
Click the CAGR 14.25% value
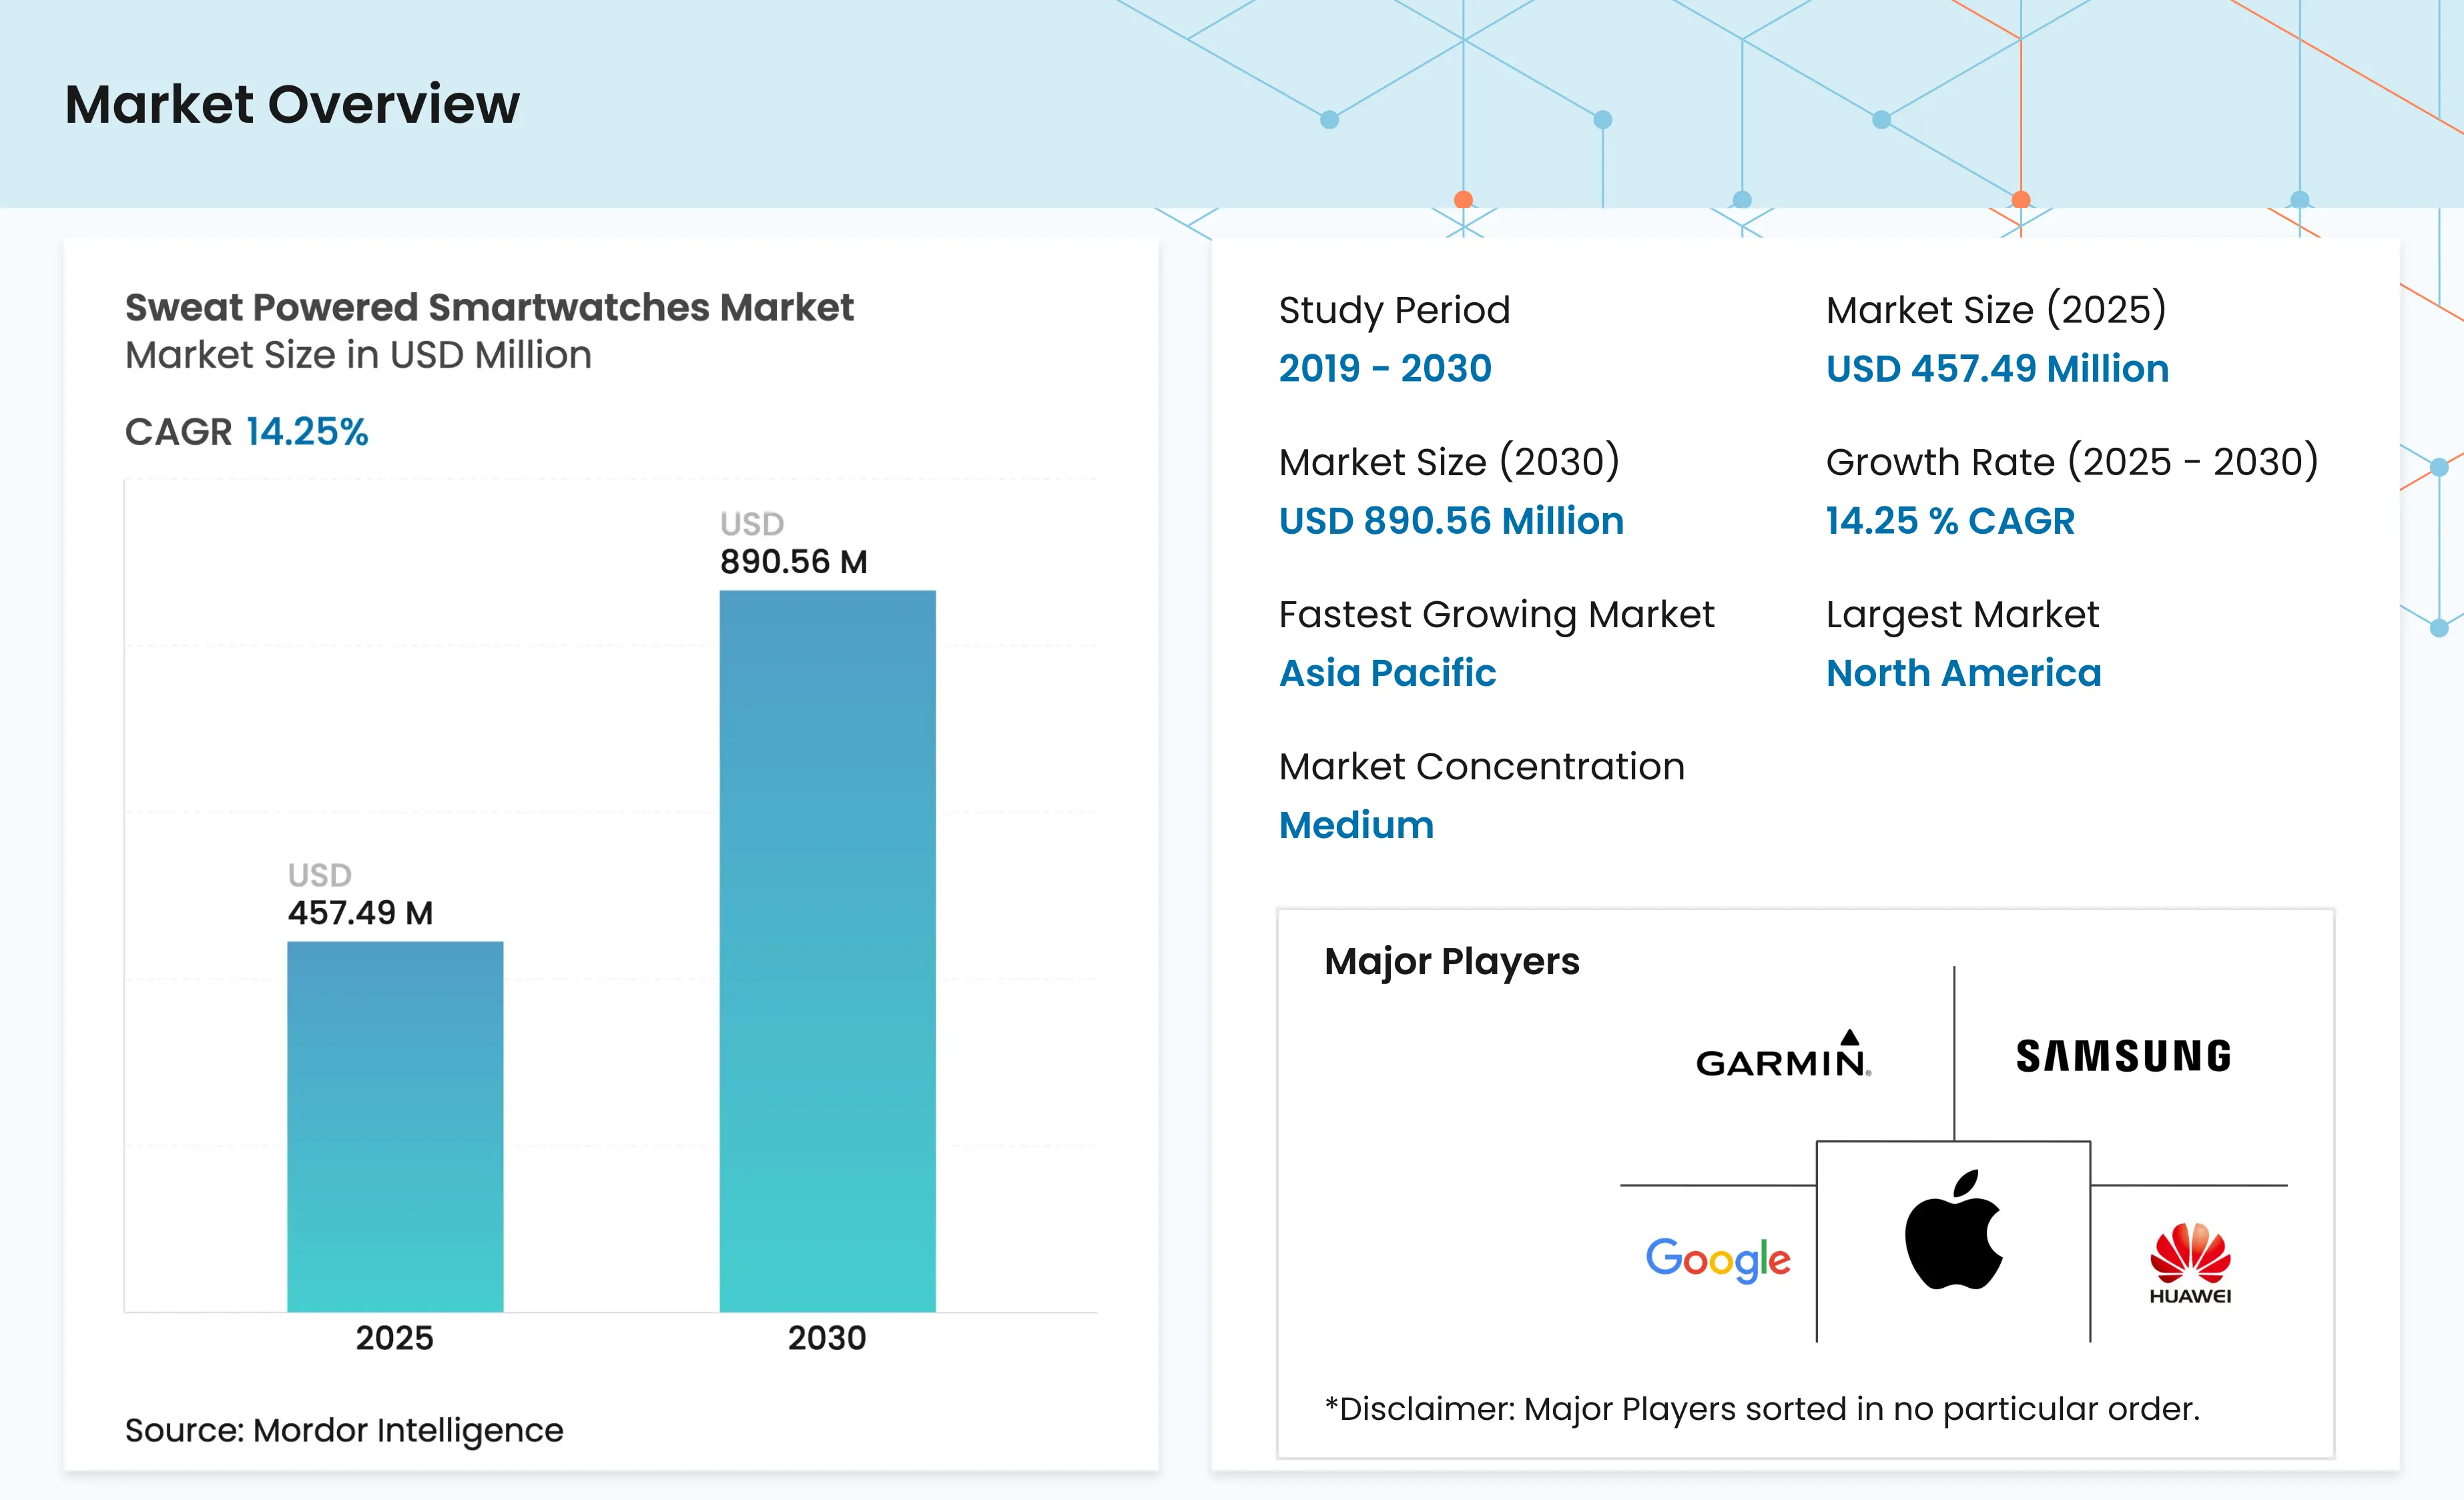point(307,431)
